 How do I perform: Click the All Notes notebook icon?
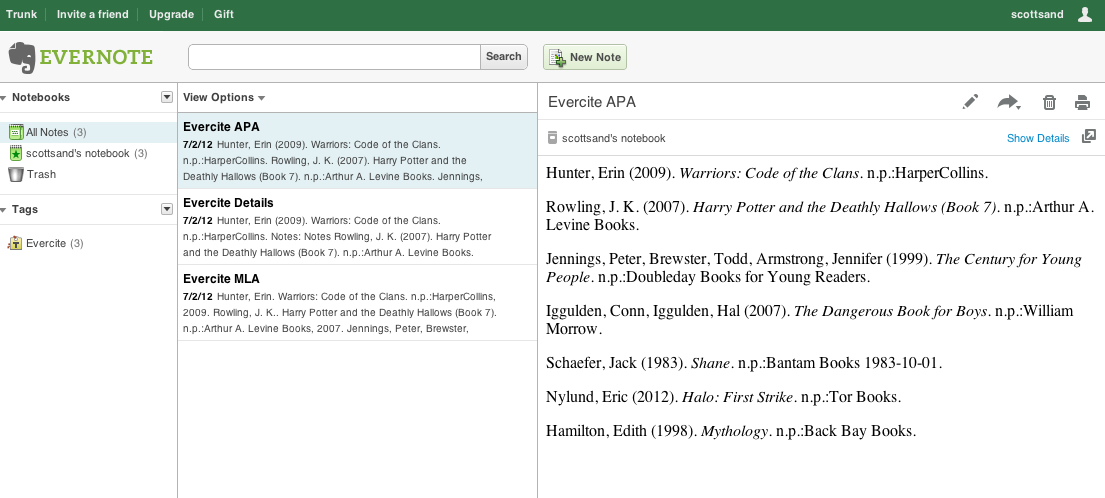click(16, 132)
